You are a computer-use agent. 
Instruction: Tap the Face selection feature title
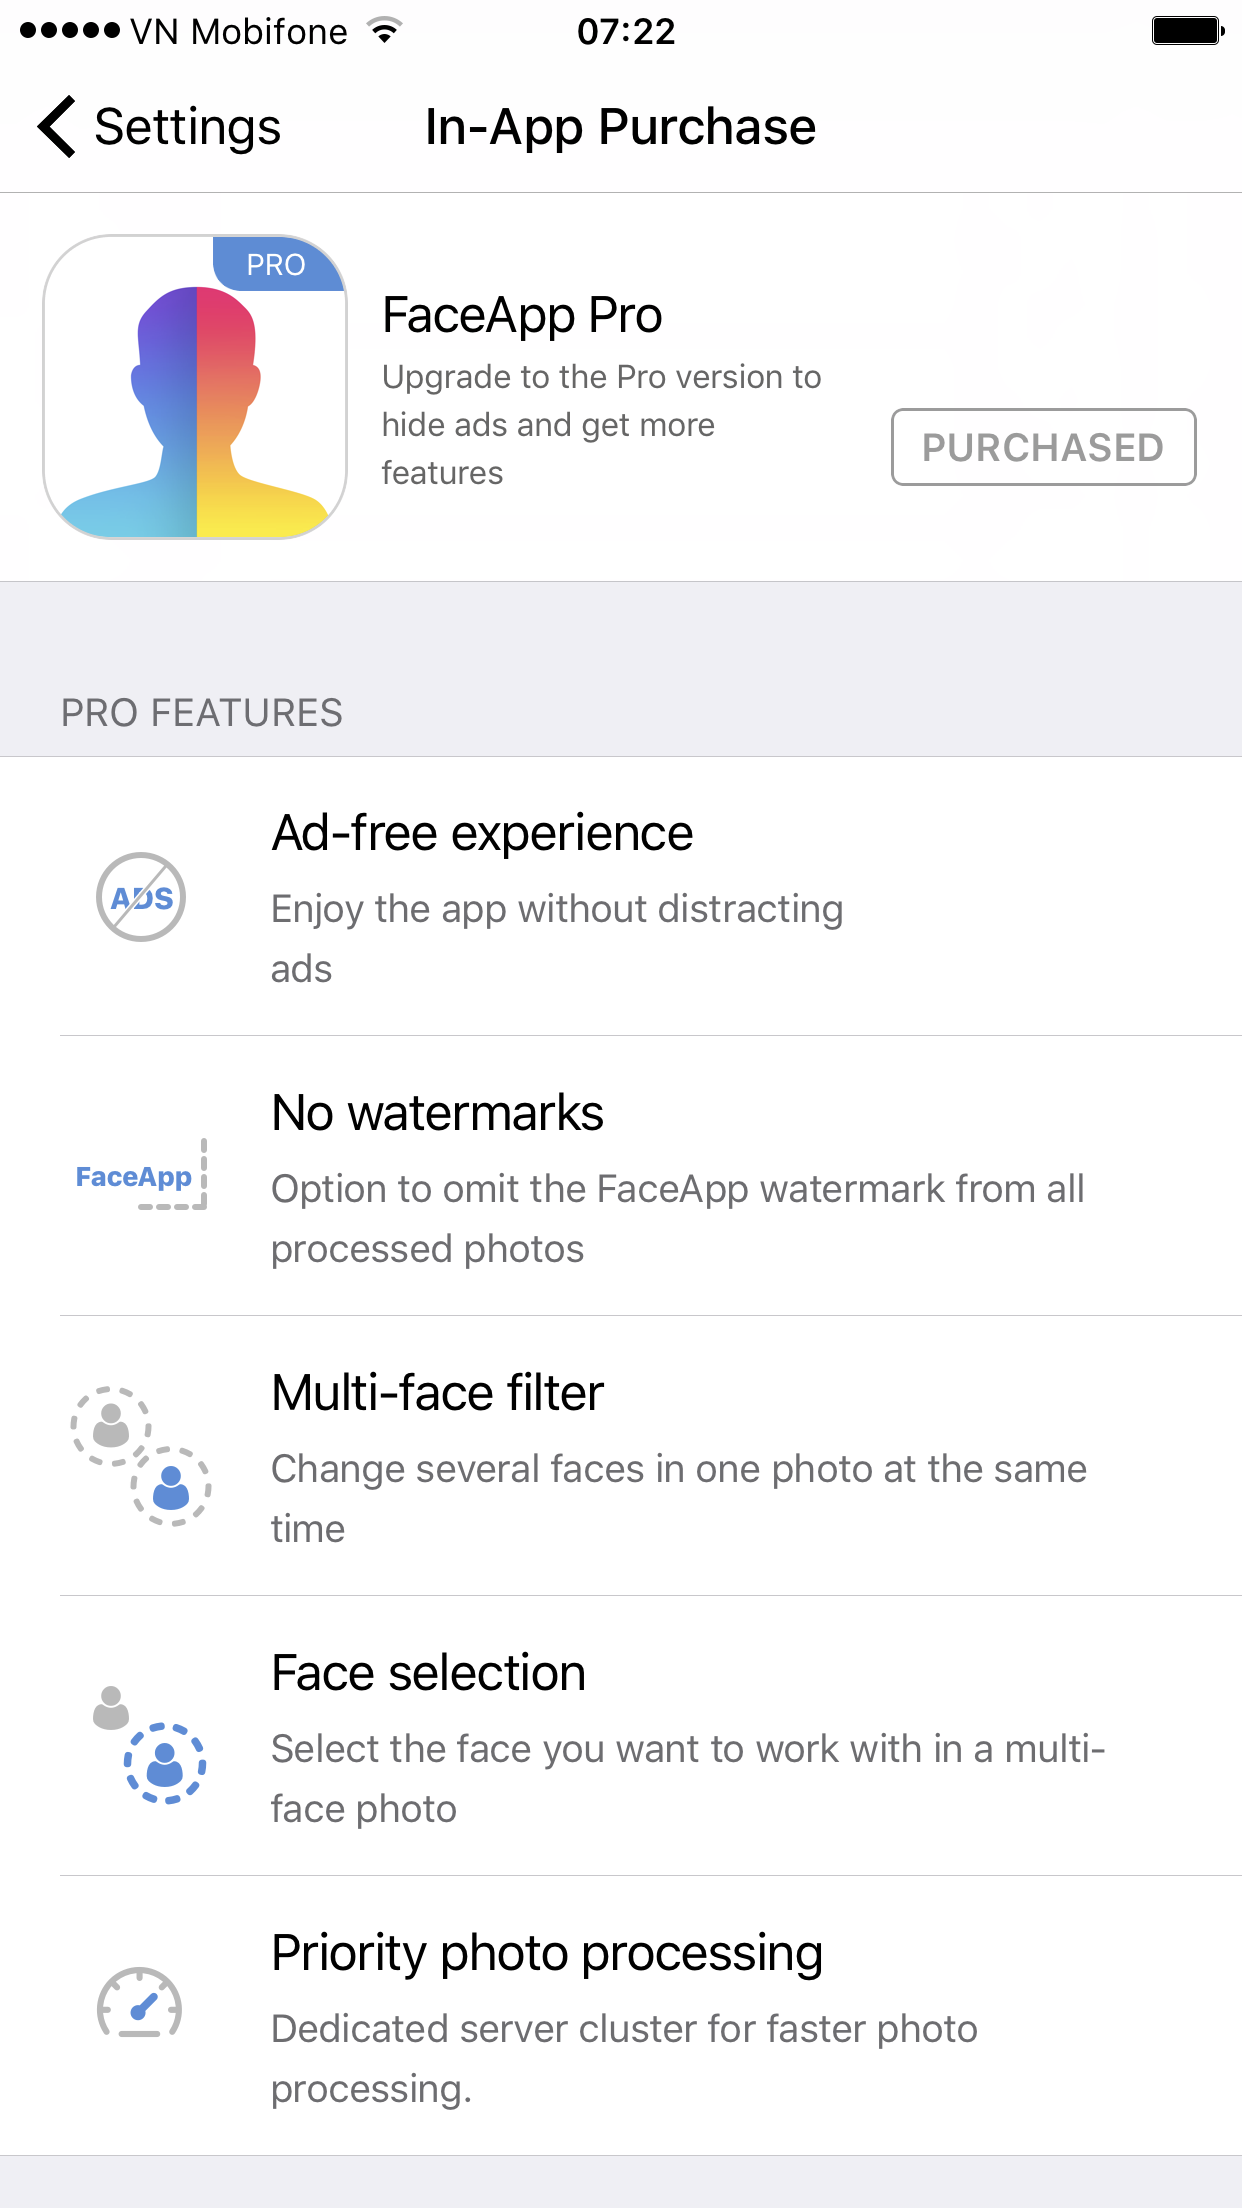(428, 1673)
